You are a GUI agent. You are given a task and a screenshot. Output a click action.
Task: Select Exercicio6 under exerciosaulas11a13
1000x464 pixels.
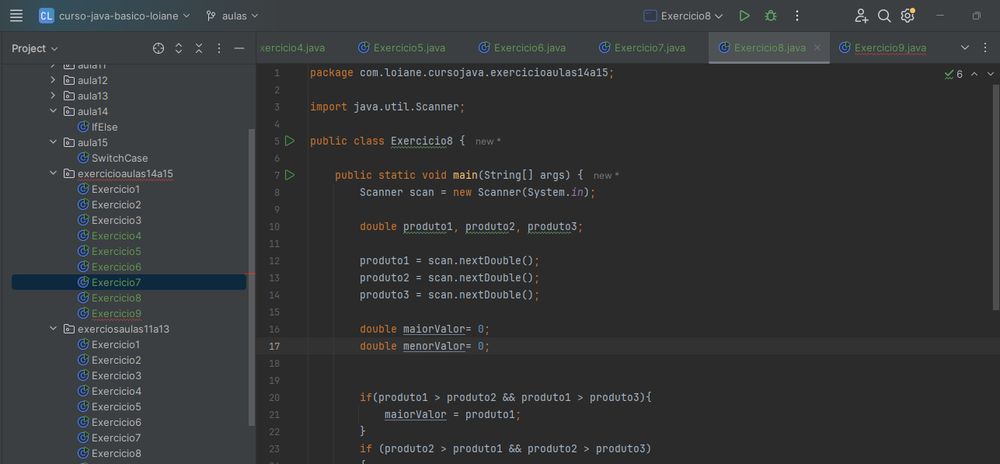pos(116,422)
